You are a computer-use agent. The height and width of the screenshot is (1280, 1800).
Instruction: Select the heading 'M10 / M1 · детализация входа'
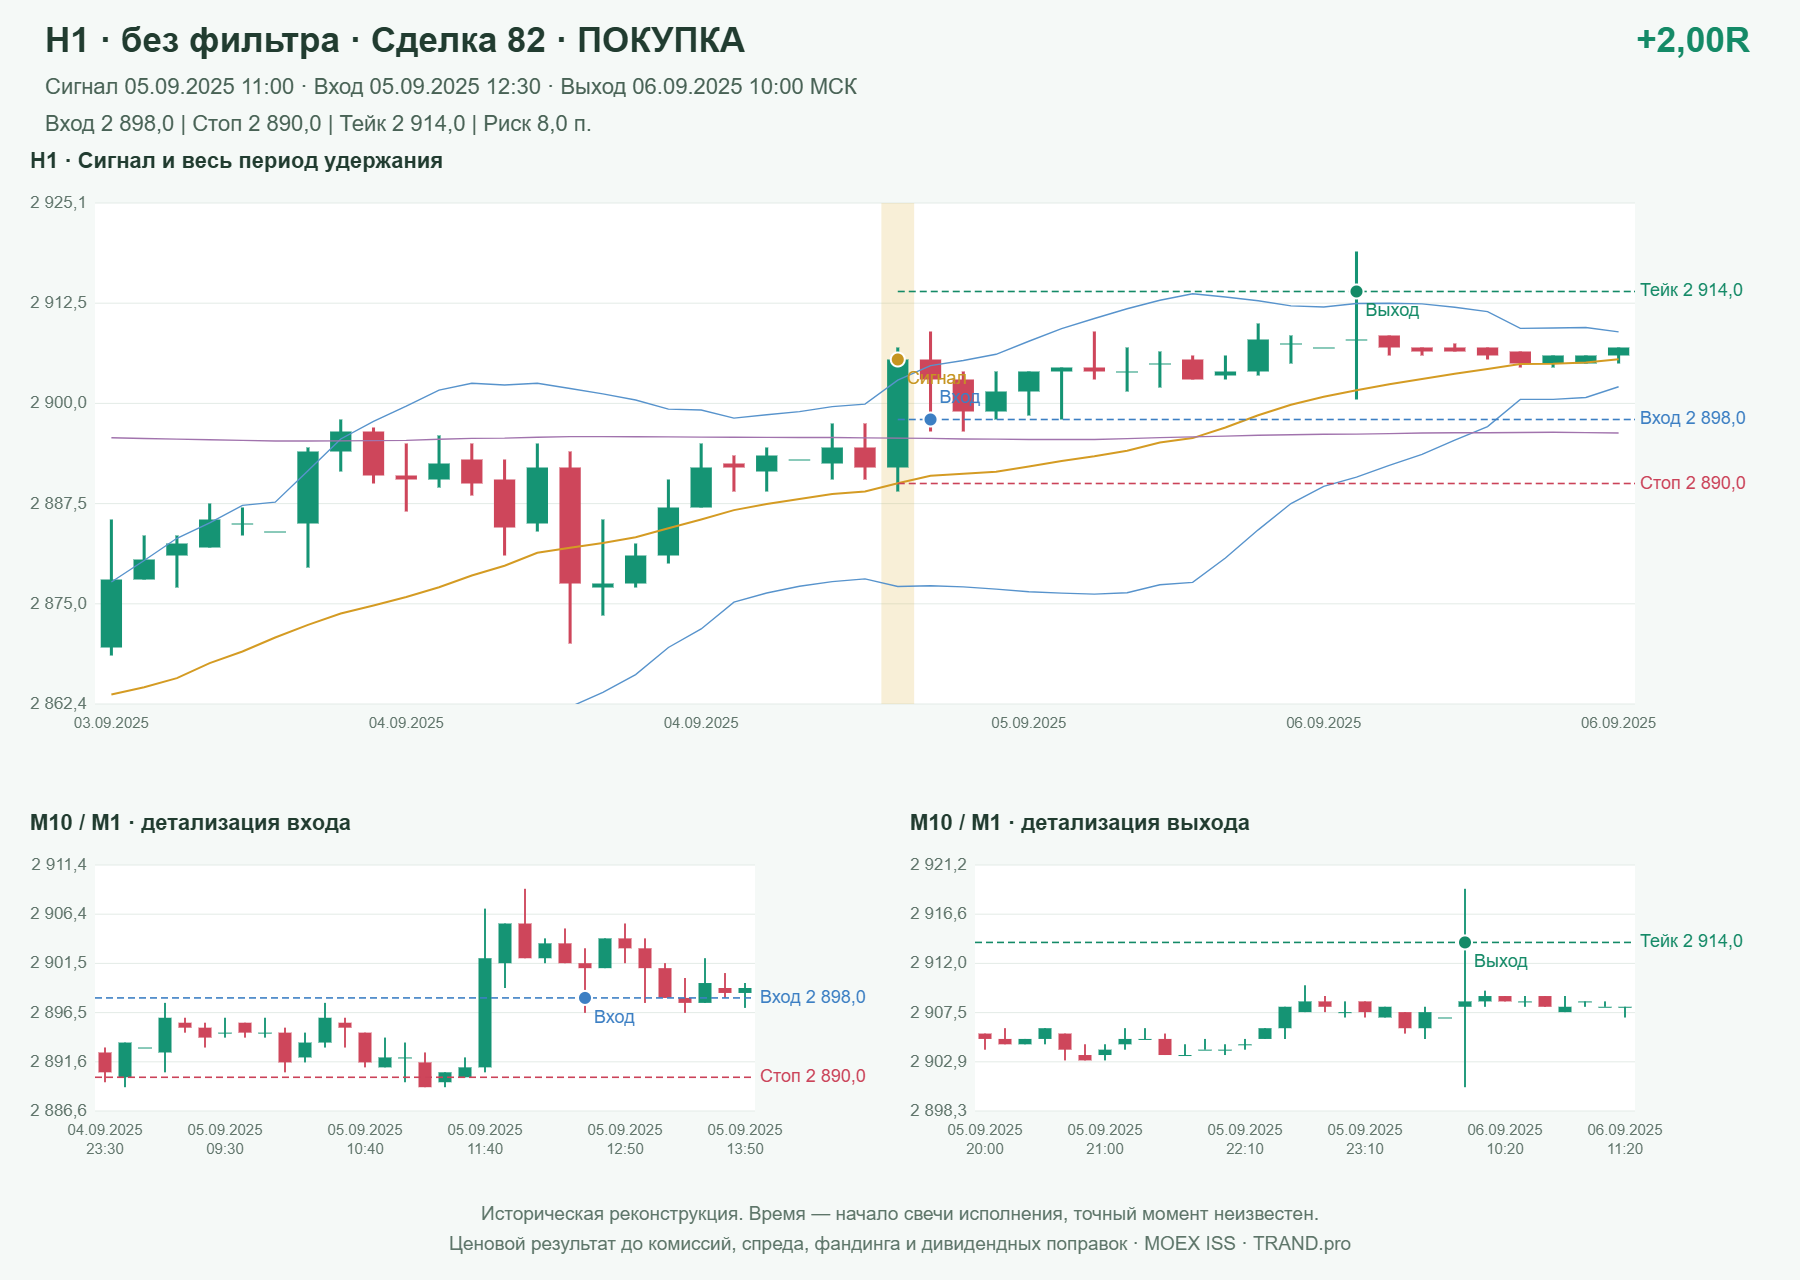(190, 823)
